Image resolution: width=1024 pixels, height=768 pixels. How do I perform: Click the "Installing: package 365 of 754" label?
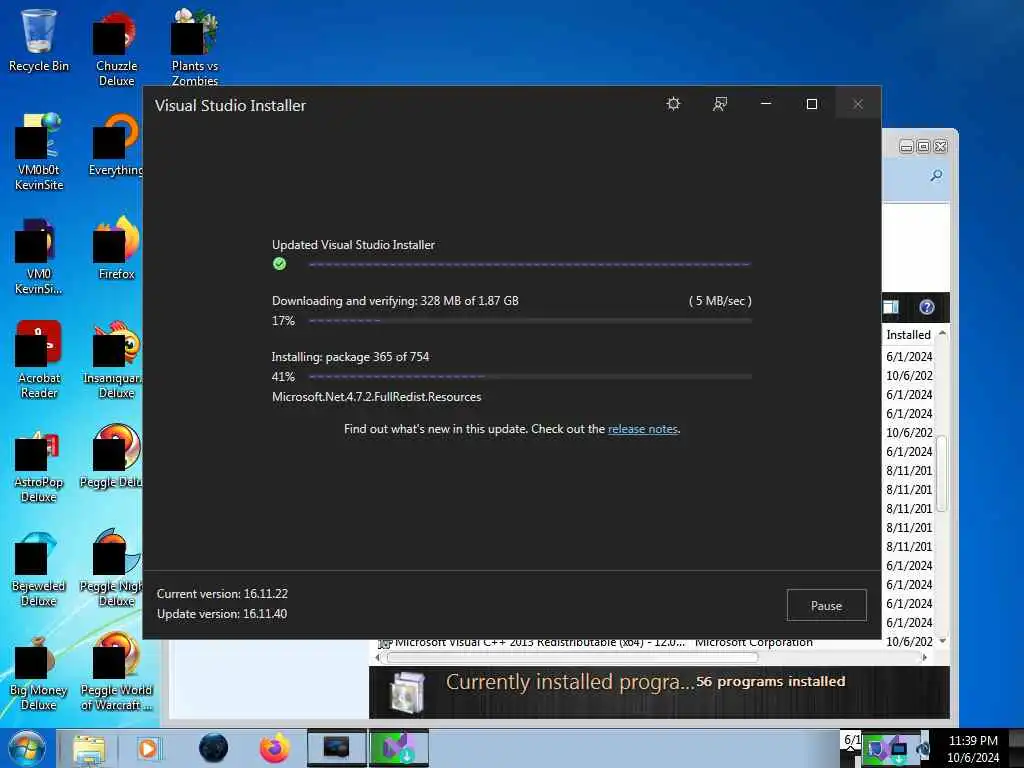tap(351, 357)
